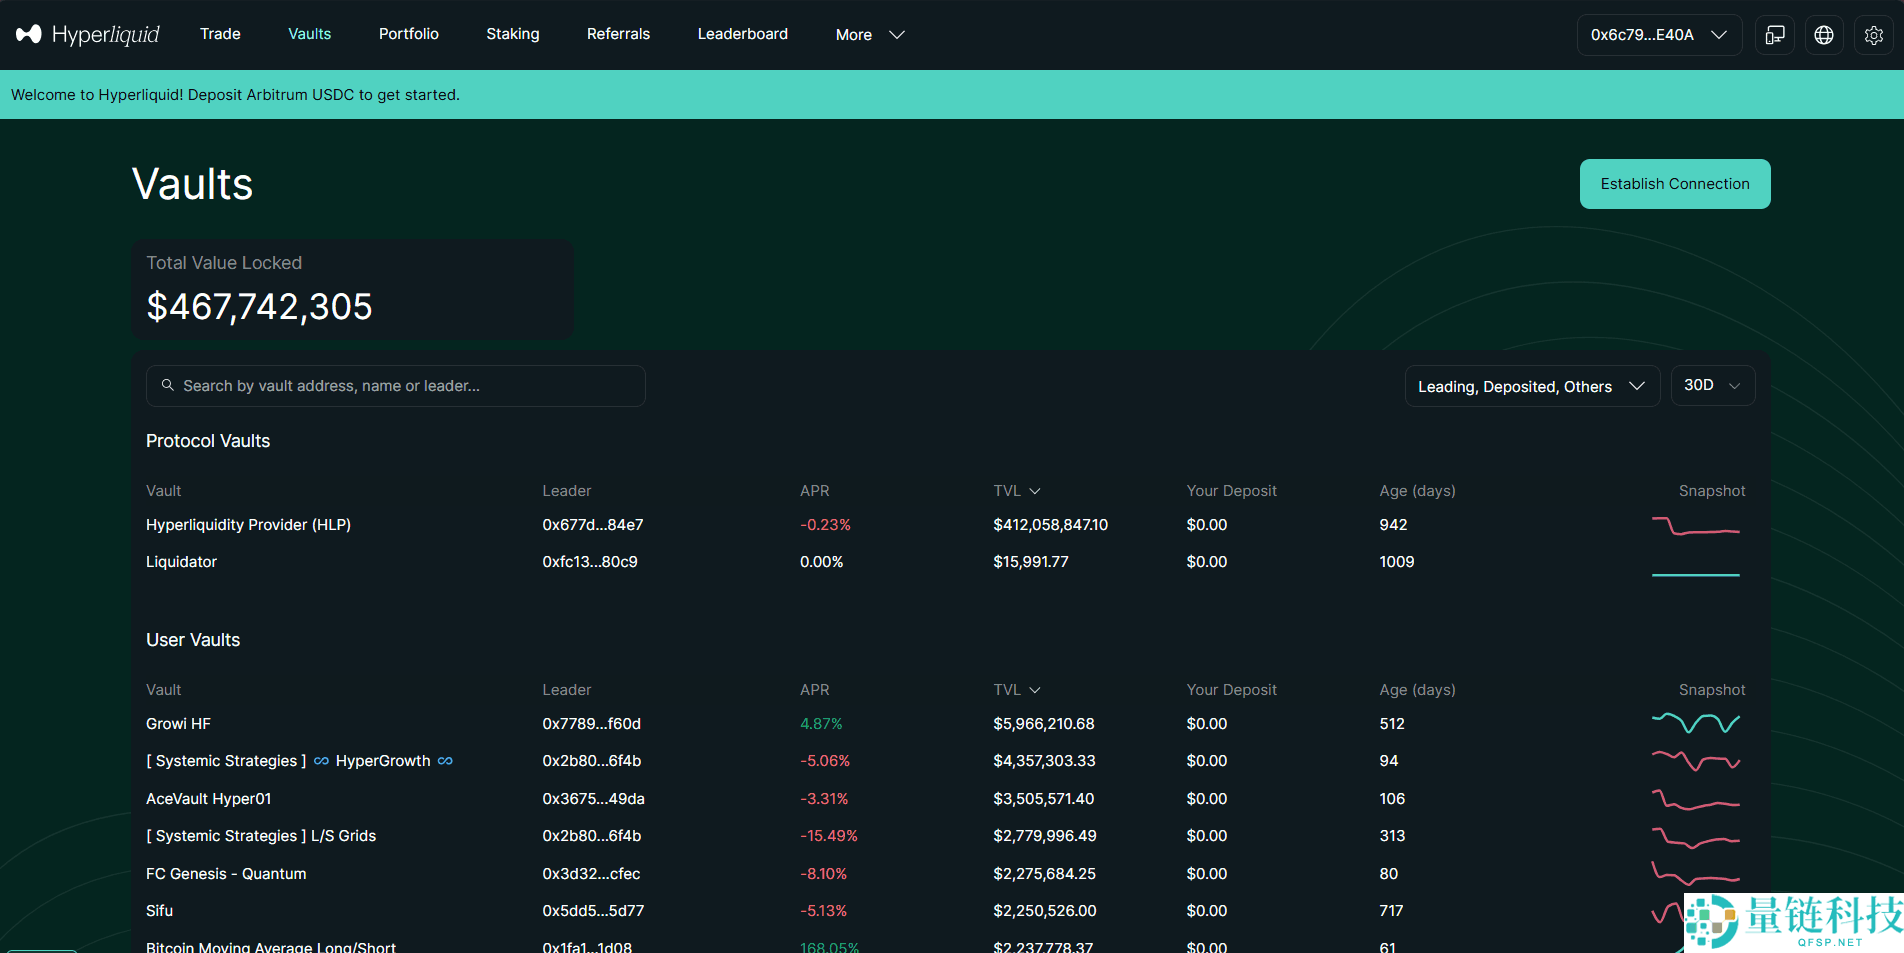Open Systemic Strategies HyperGrowth vault
This screenshot has width=1904, height=953.
tap(299, 761)
